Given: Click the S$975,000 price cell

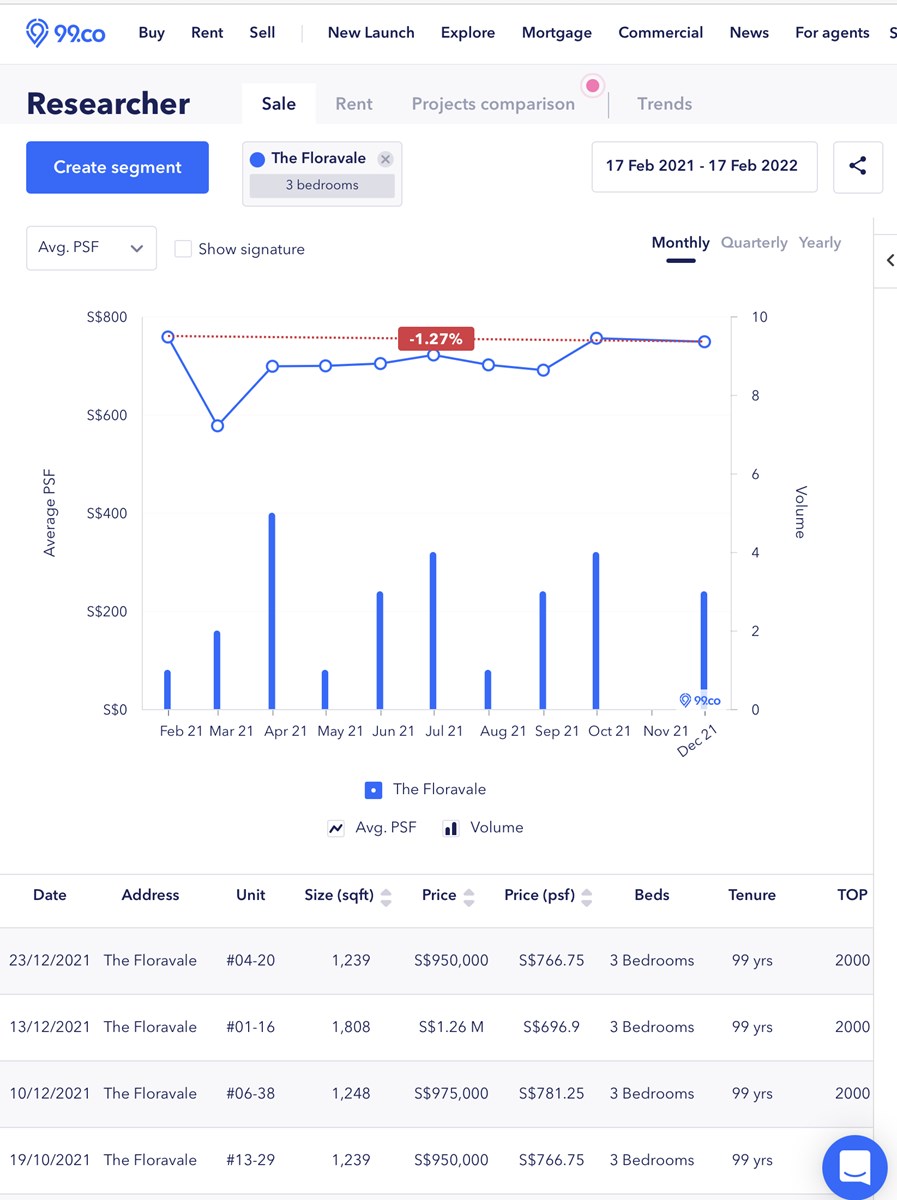Looking at the screenshot, I should pyautogui.click(x=451, y=1094).
